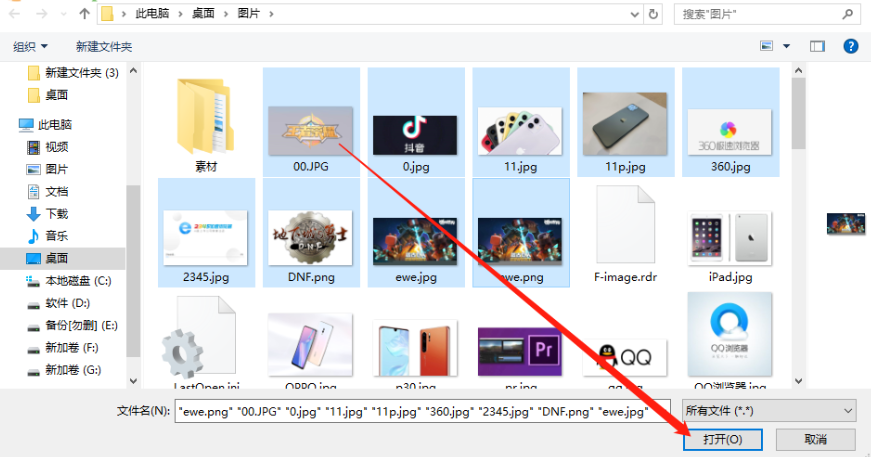Click sidebar scrollbar down arrow
This screenshot has height=457, width=871.
[x=133, y=381]
